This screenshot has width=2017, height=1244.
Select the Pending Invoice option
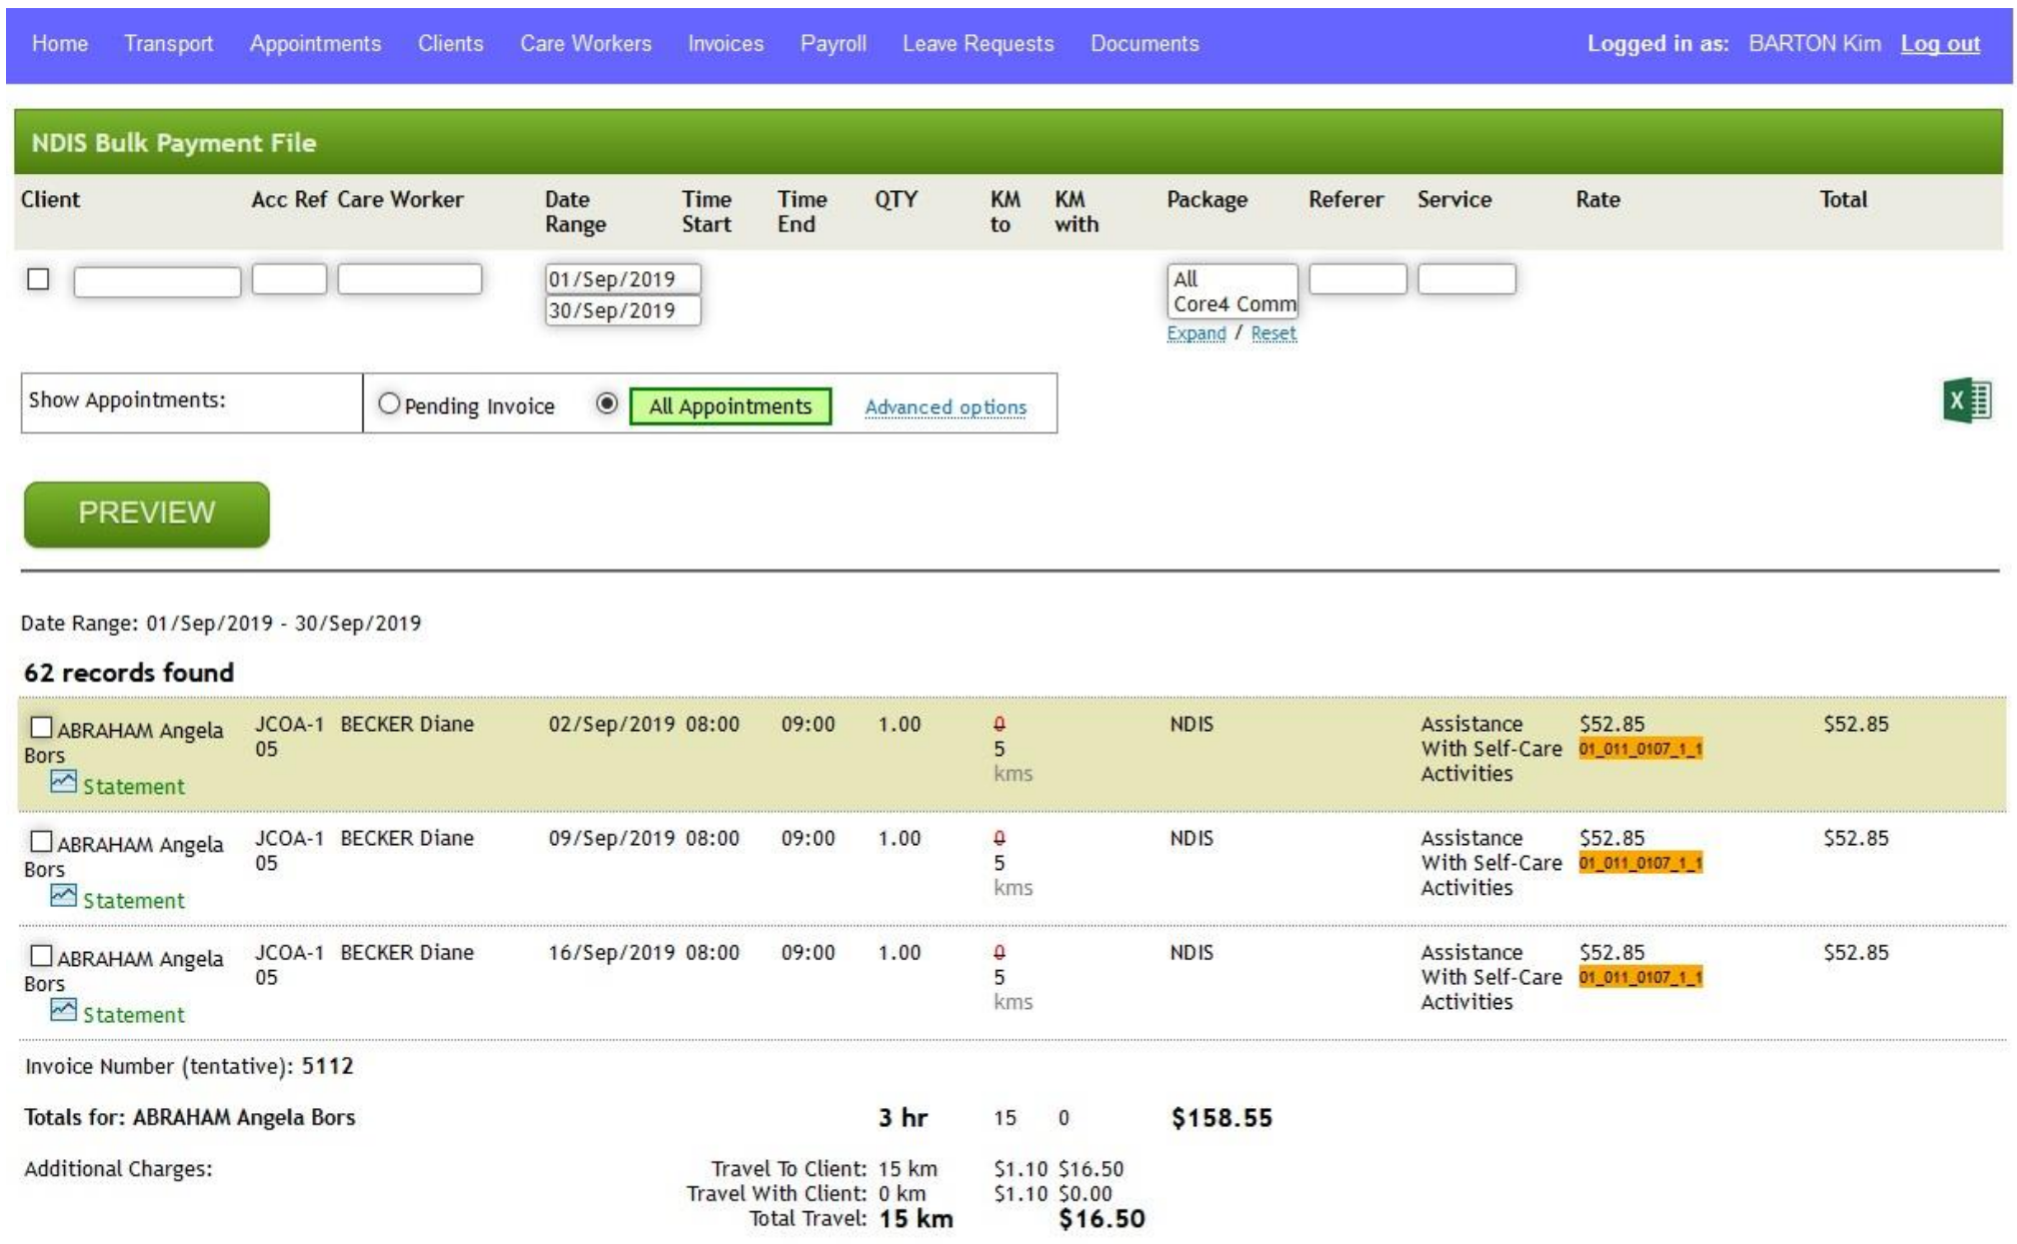[390, 406]
